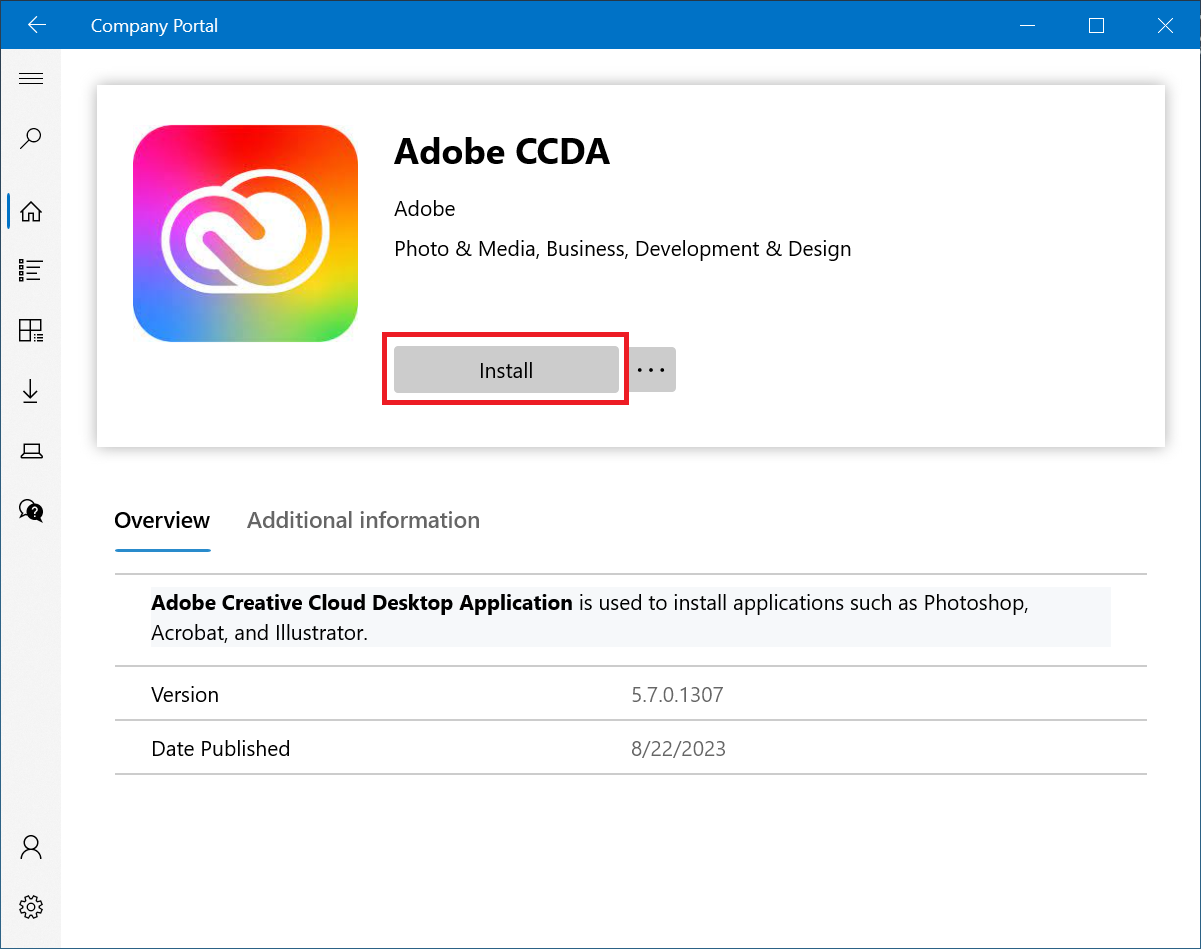The image size is (1201, 949).
Task: Minimize the Company Portal window
Action: point(1027,26)
